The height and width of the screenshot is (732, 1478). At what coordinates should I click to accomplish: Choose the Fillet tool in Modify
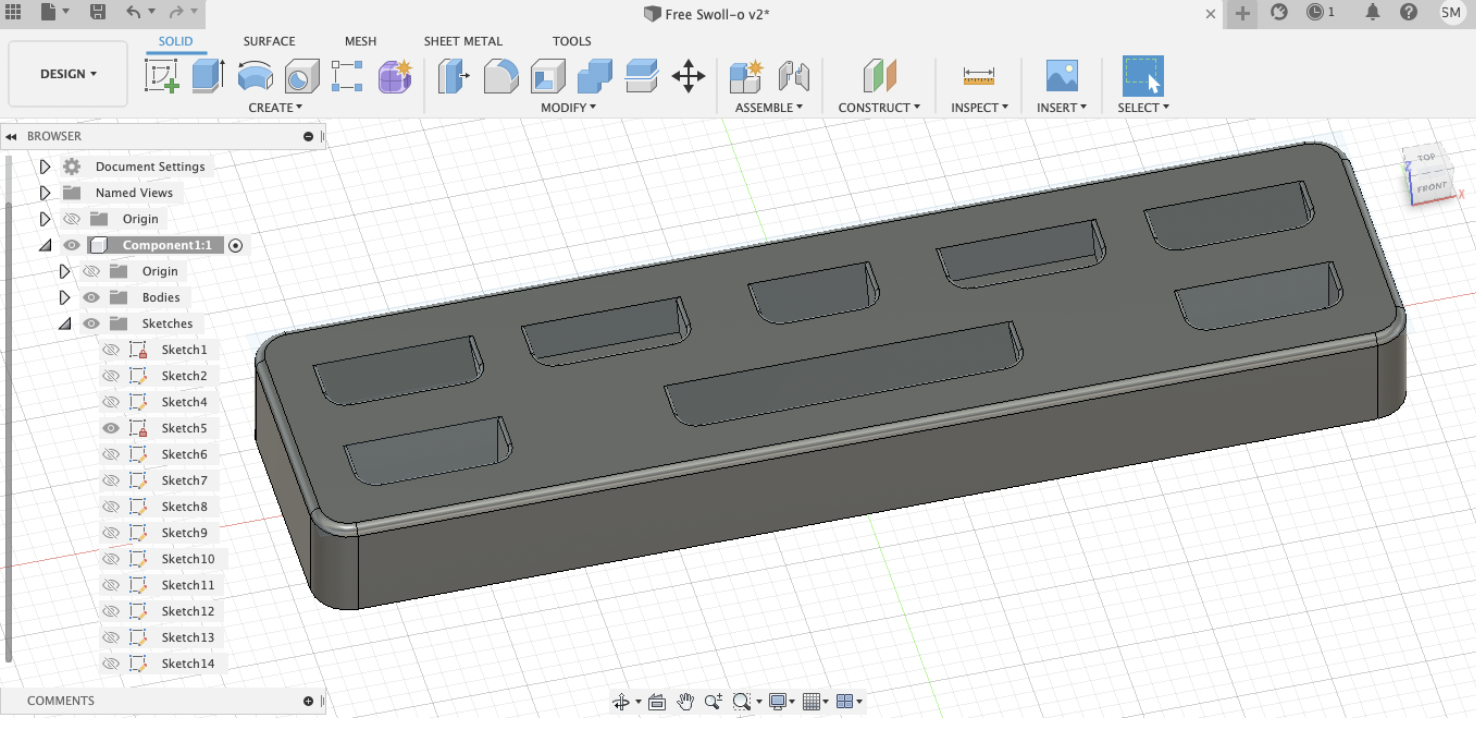tap(501, 76)
